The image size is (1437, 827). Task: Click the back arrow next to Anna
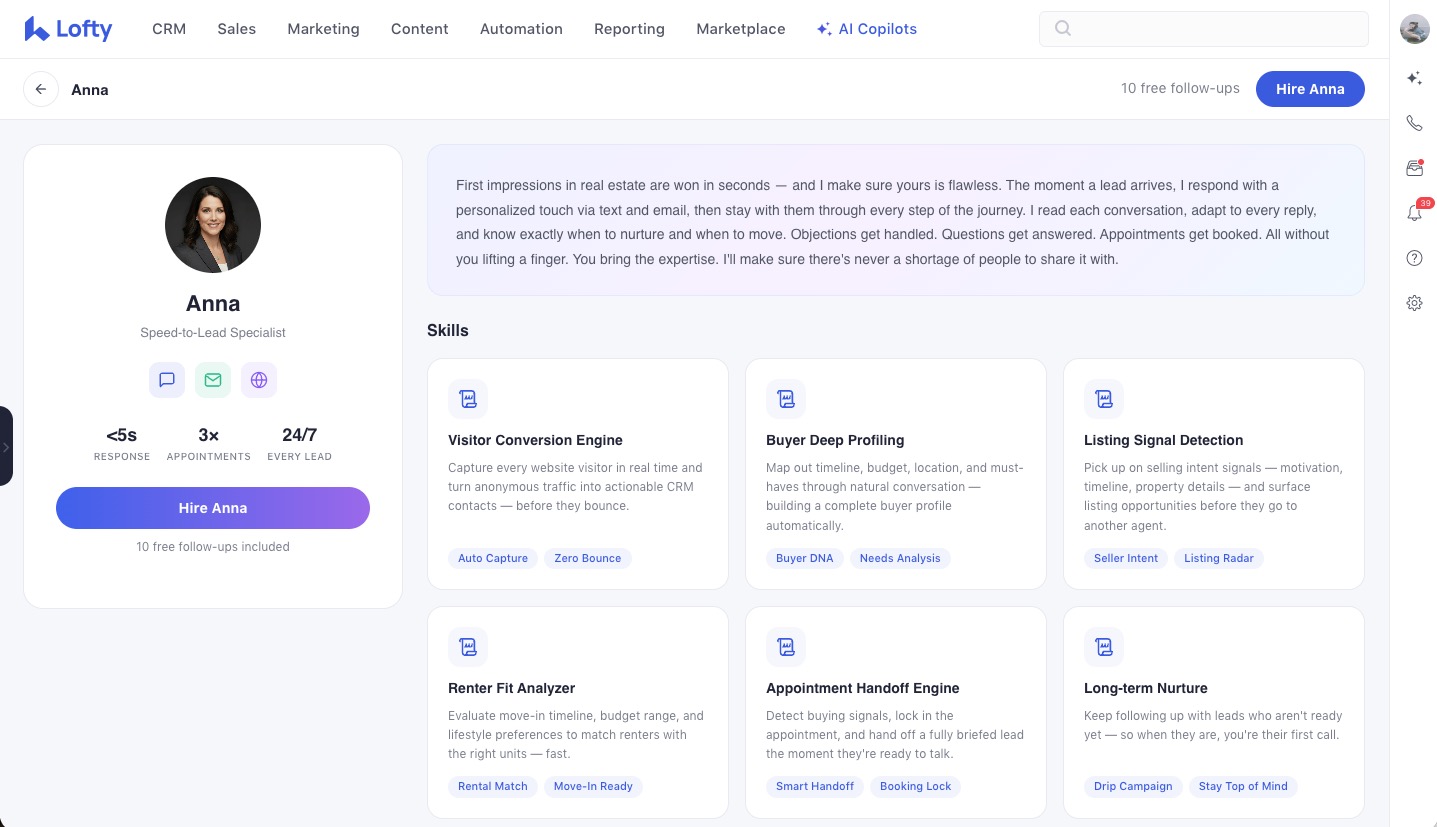point(41,89)
